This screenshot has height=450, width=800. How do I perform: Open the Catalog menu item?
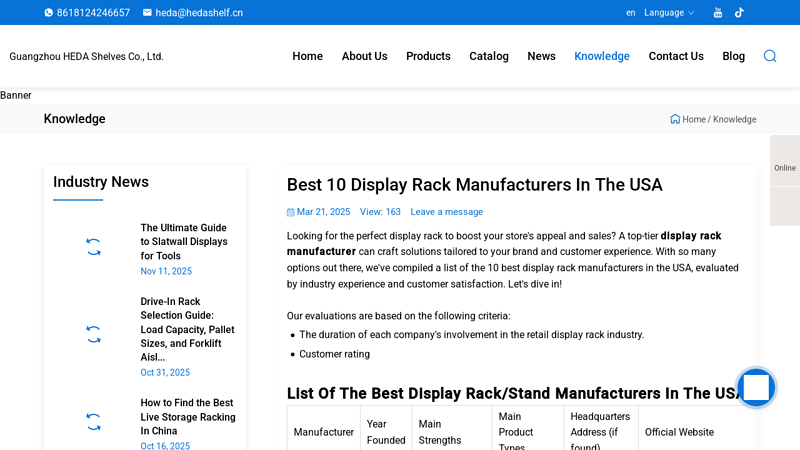(489, 56)
